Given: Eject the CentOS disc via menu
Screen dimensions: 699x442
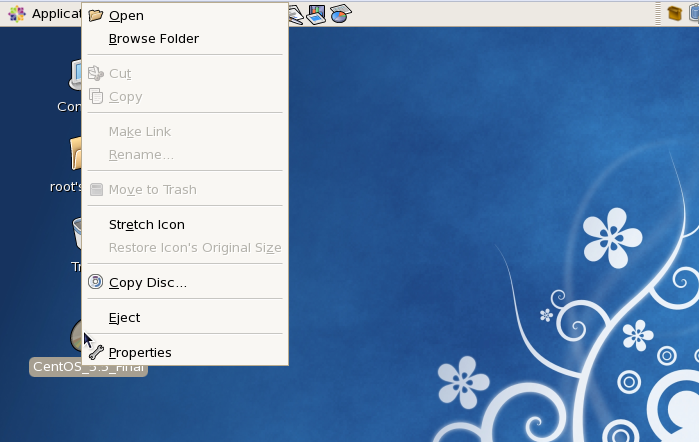Looking at the screenshot, I should pyautogui.click(x=185, y=318).
